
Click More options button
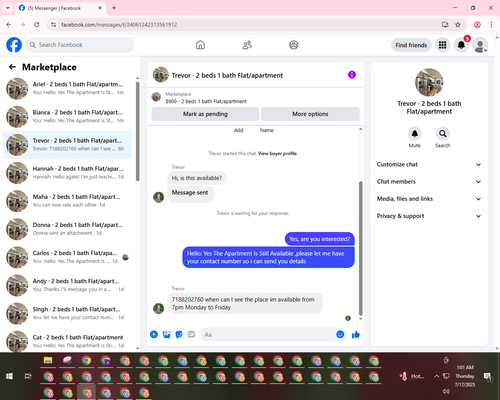[310, 114]
